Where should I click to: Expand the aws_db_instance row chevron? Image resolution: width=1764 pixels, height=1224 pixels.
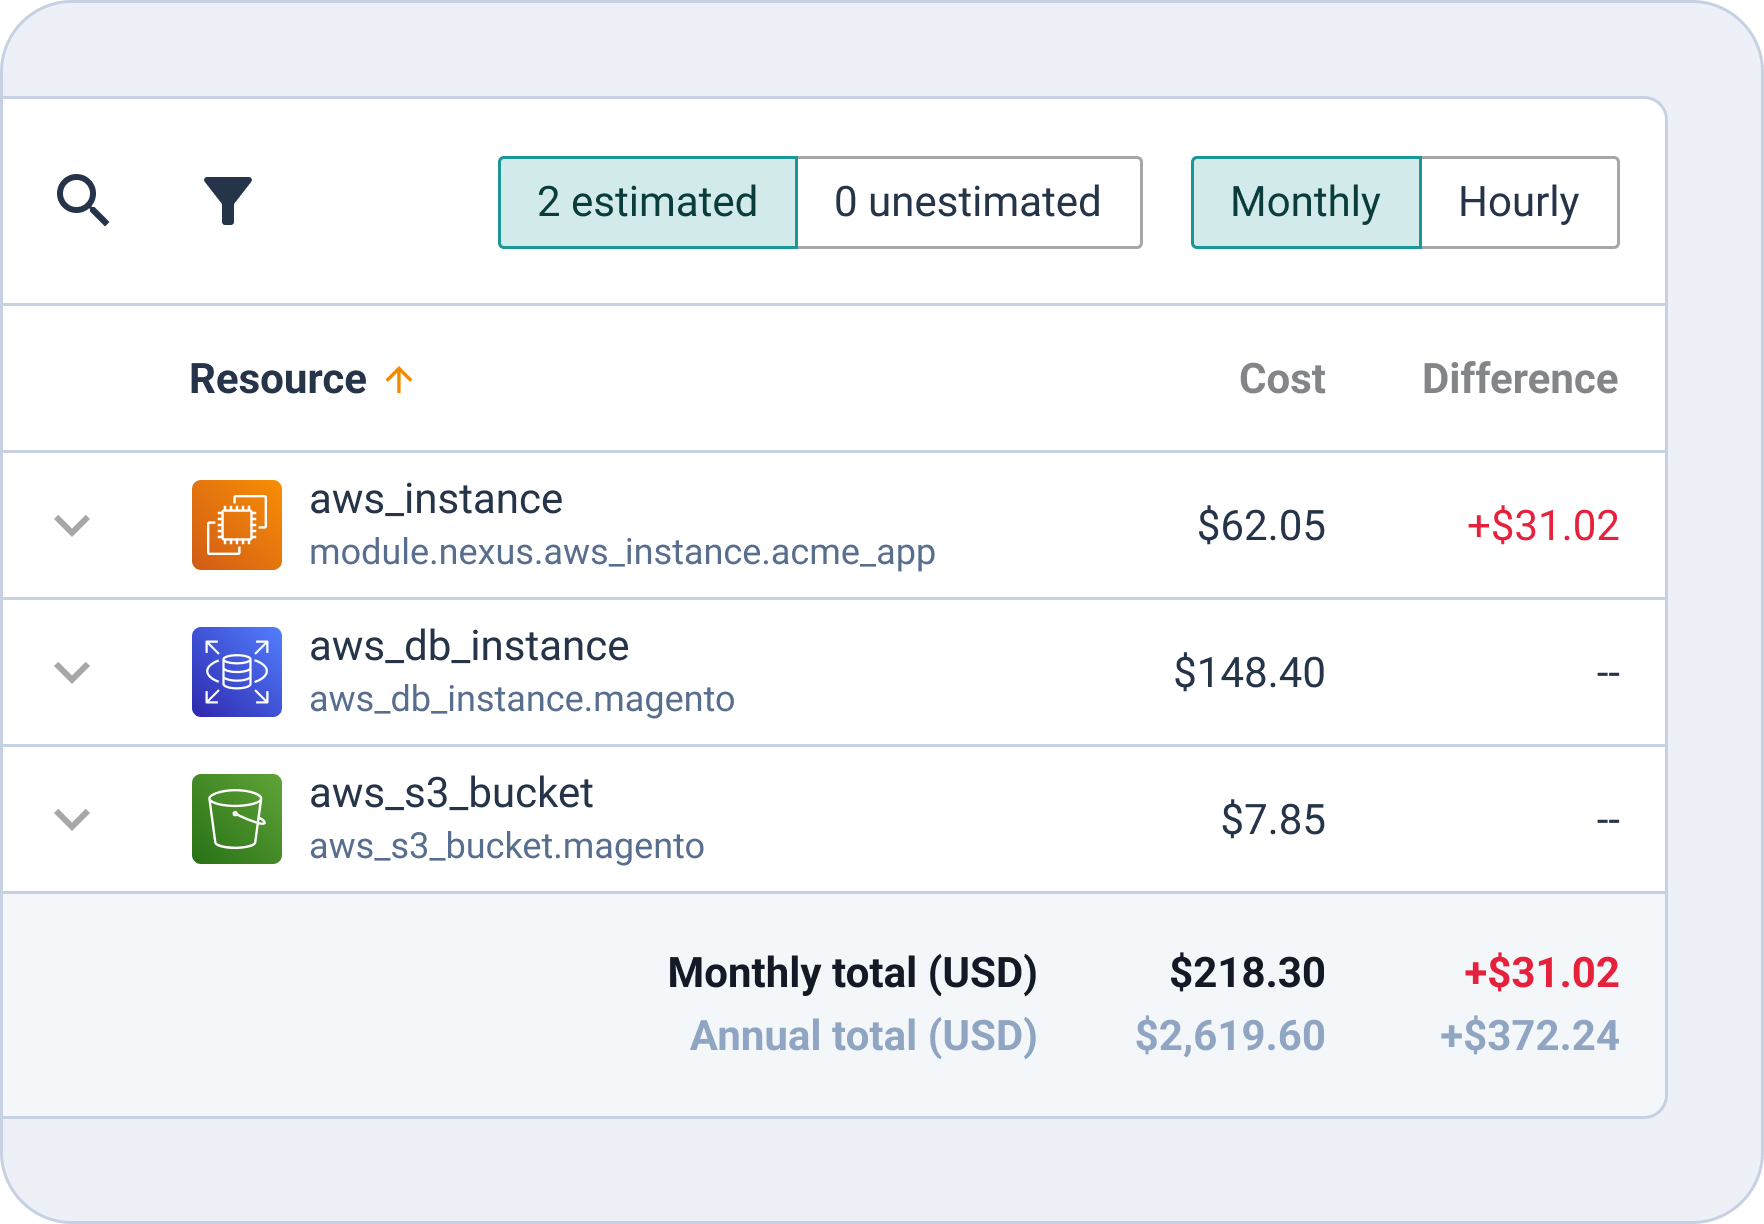point(72,672)
